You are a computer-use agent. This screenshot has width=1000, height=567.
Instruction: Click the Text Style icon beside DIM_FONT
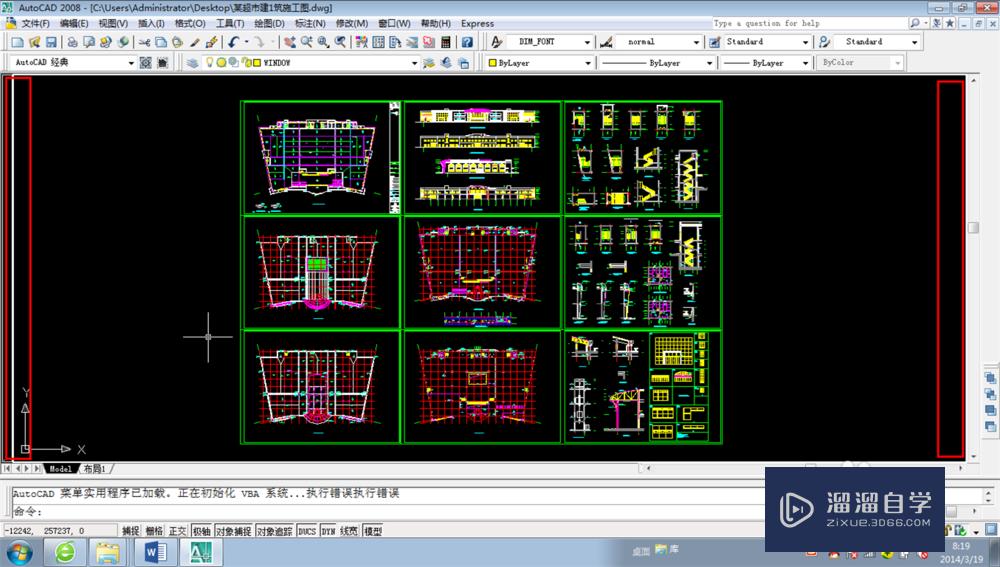click(x=496, y=42)
